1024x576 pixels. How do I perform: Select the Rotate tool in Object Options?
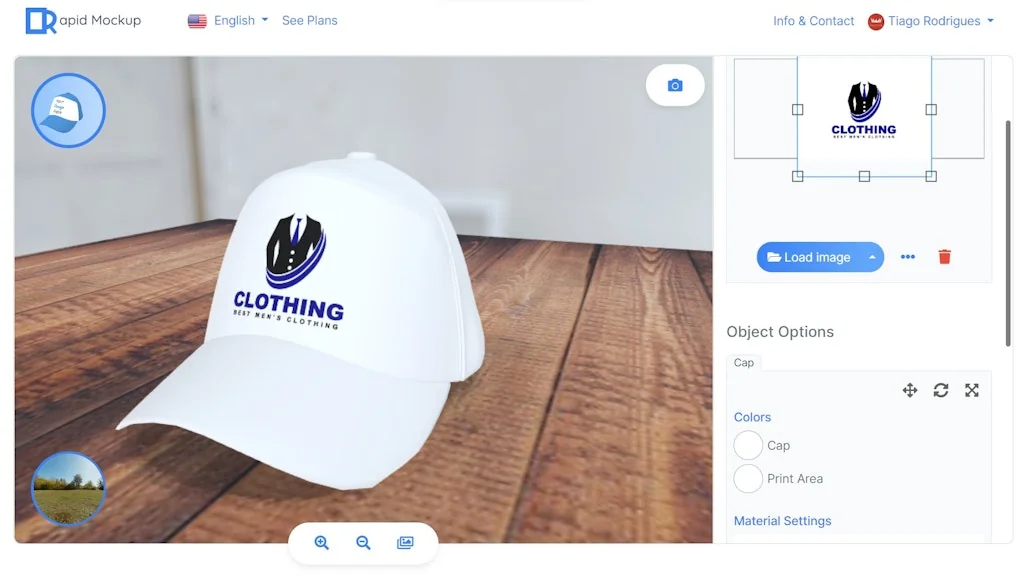coord(941,390)
